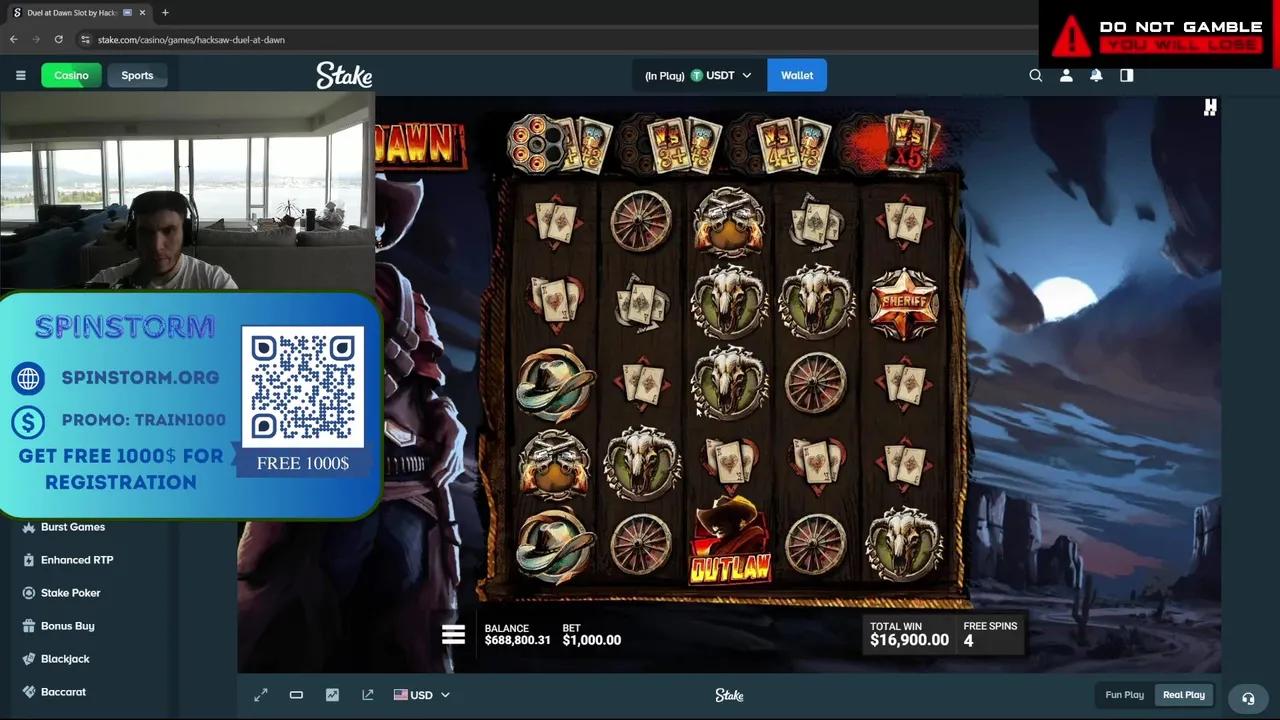
Task: Select Real Play mode
Action: pos(1184,695)
